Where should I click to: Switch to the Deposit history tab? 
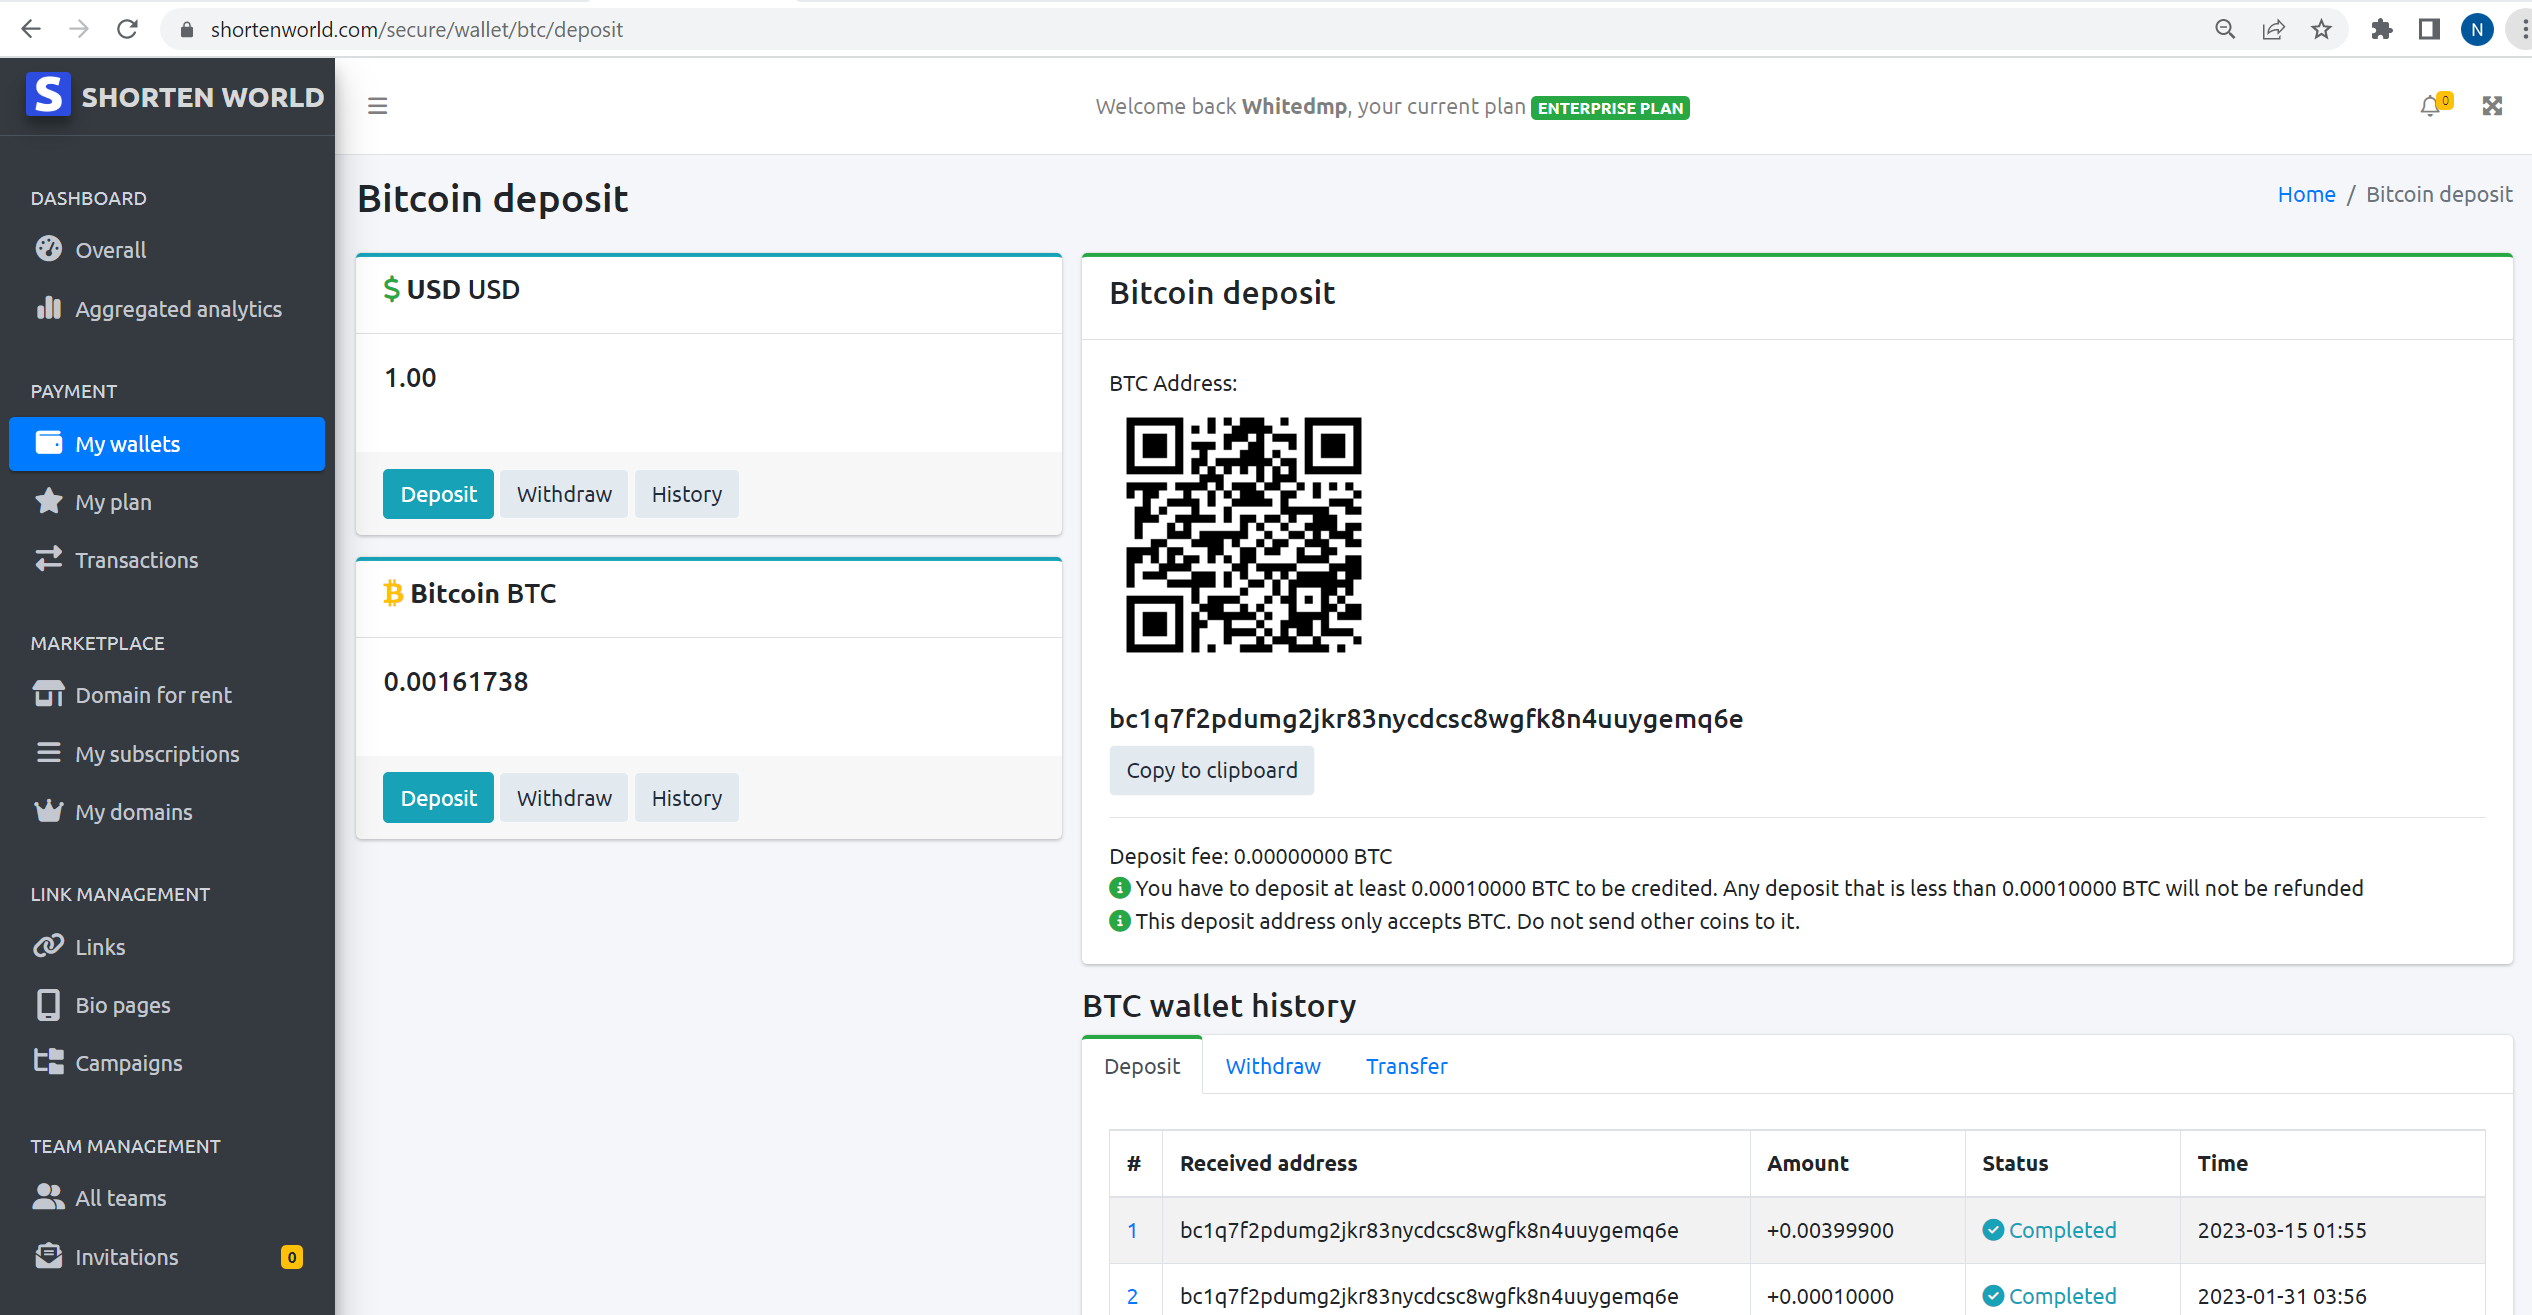tap(1142, 1066)
